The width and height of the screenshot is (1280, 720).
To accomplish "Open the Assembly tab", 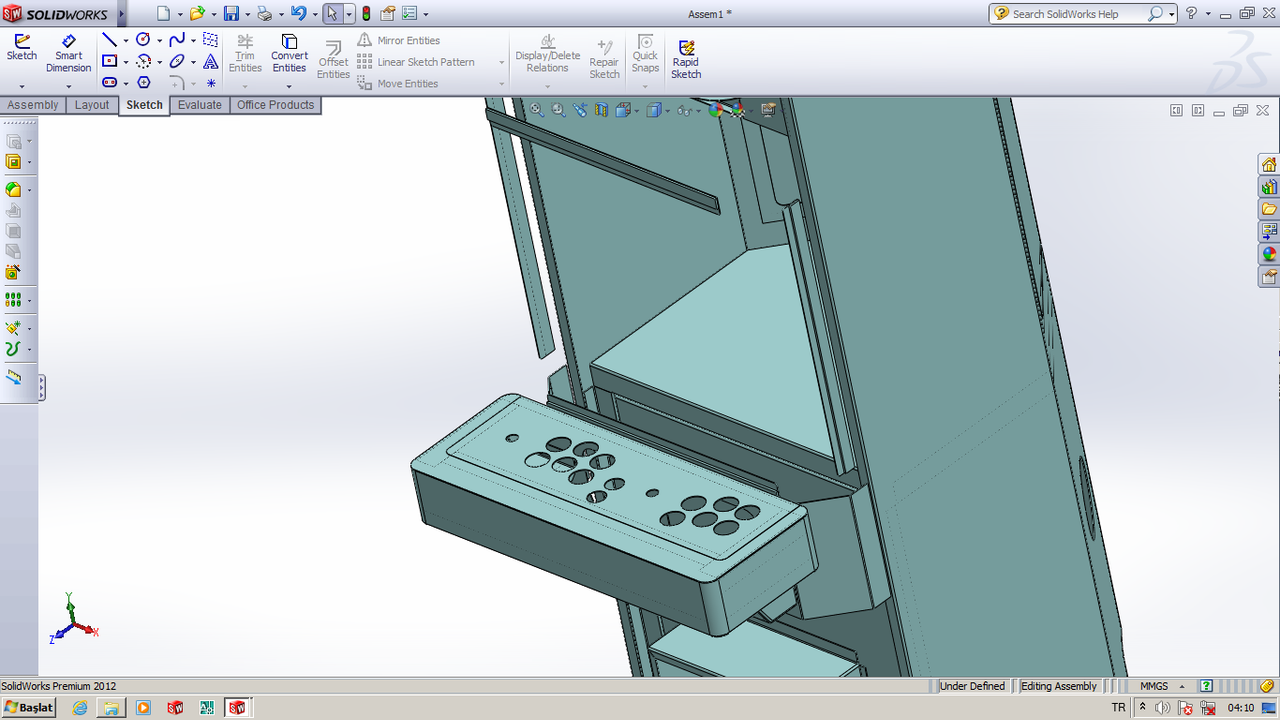I will pos(33,105).
